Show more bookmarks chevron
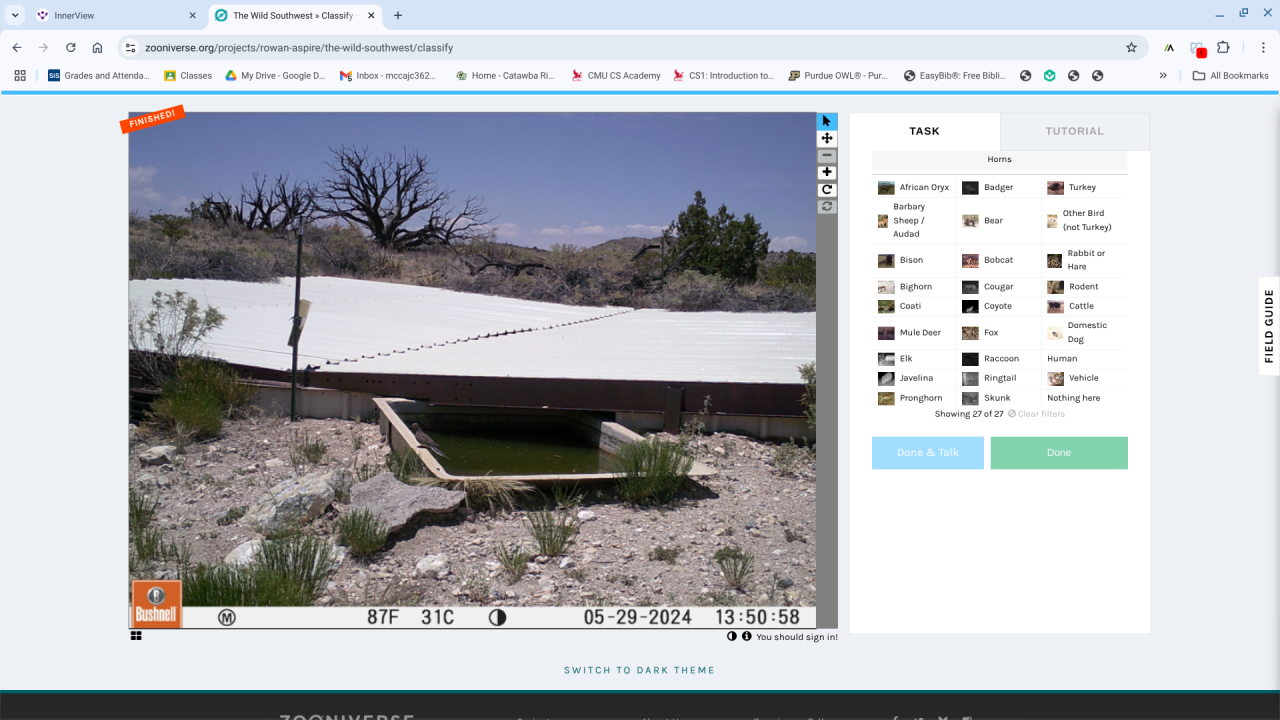The height and width of the screenshot is (720, 1280). coord(1163,75)
